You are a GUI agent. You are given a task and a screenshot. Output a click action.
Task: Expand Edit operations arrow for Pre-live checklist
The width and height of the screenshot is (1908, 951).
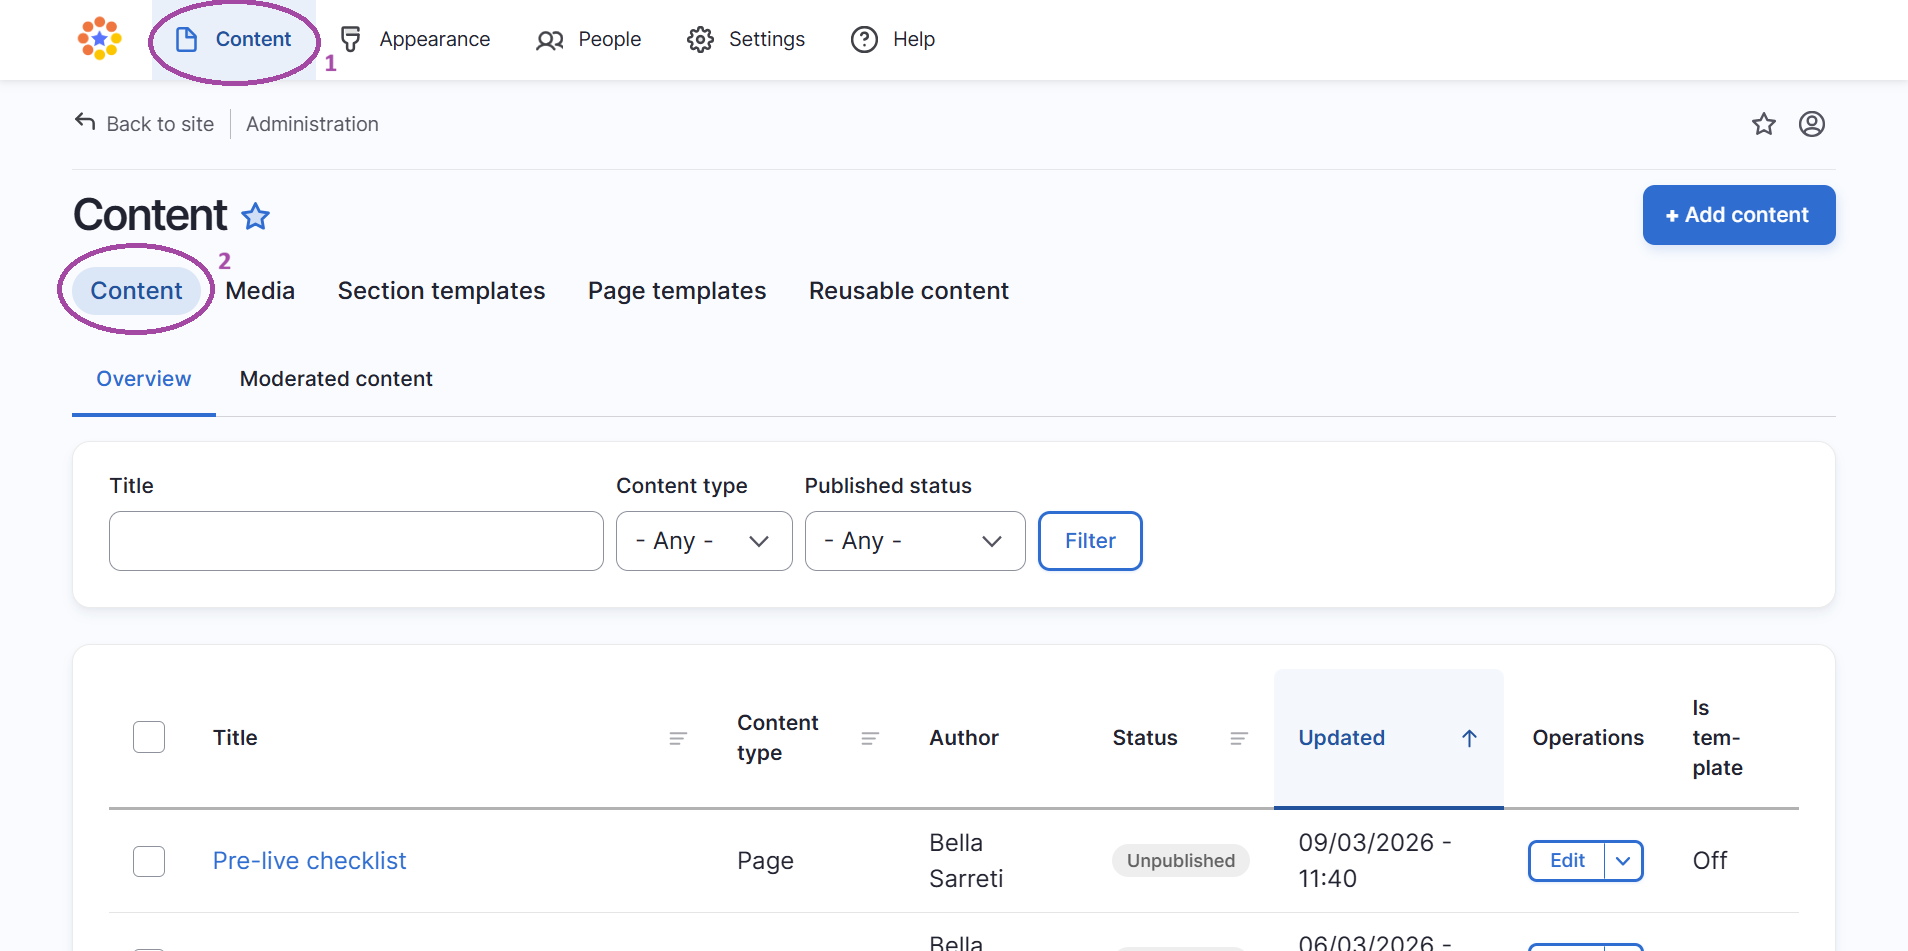click(x=1623, y=861)
